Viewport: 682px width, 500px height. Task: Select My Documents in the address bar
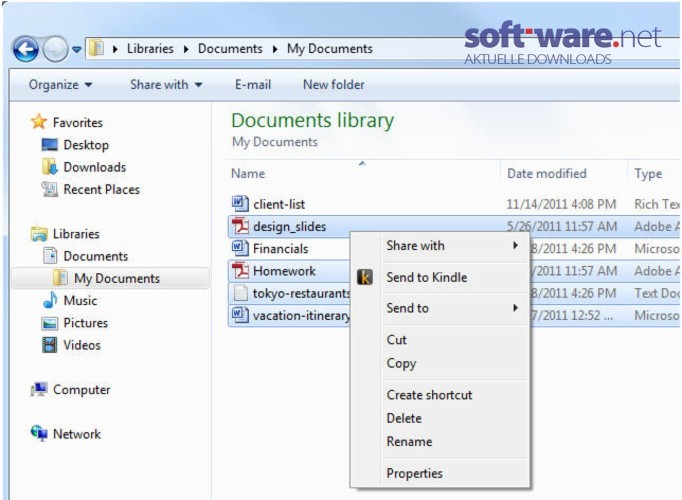[330, 49]
